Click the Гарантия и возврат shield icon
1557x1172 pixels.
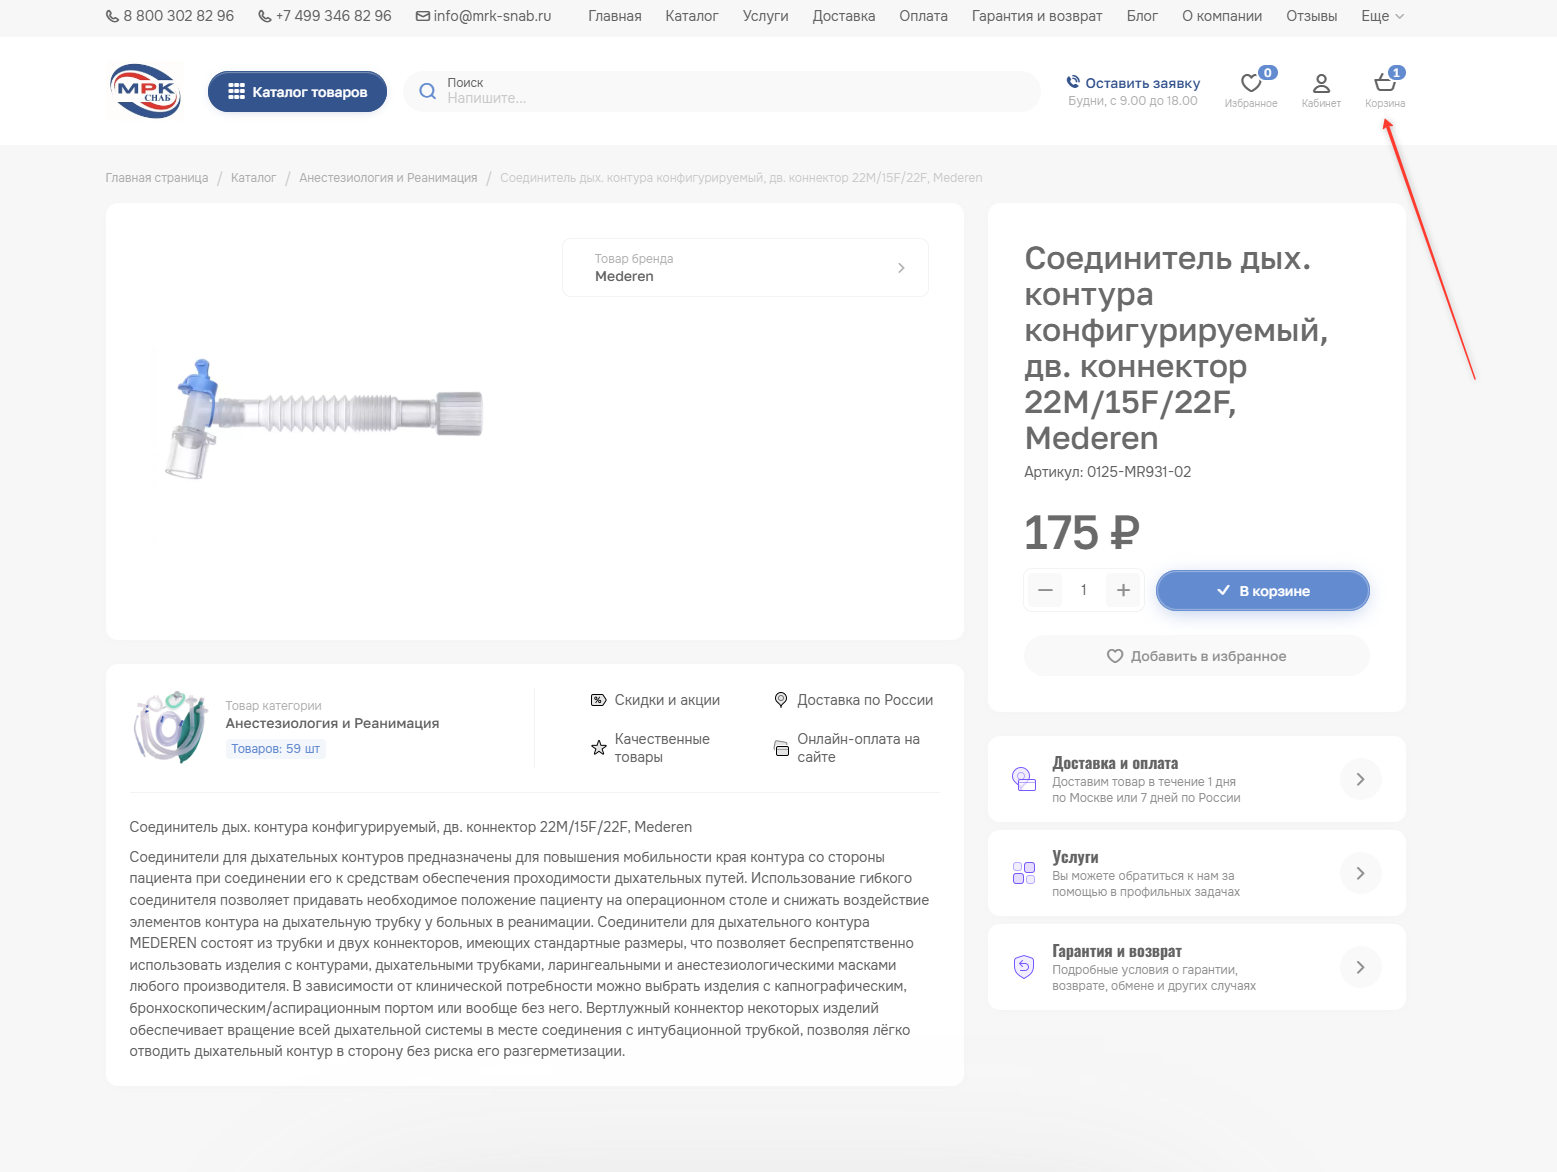tap(1024, 967)
